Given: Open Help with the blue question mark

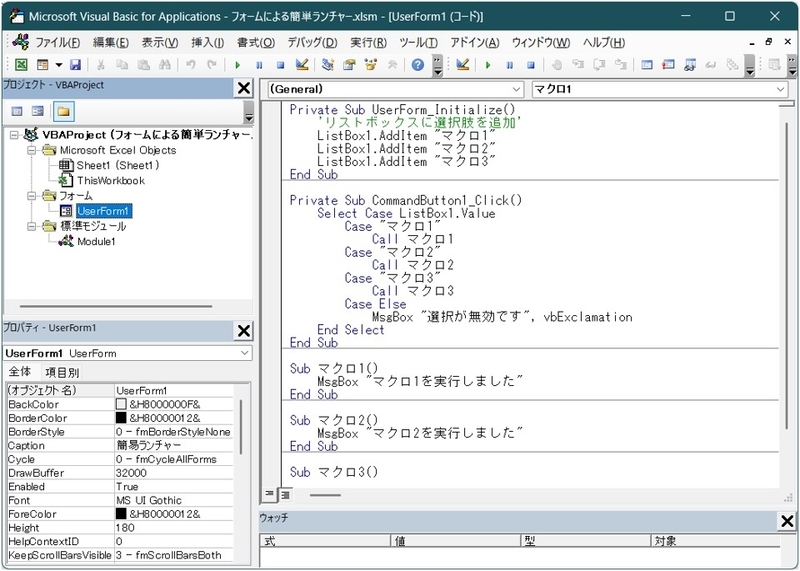Looking at the screenshot, I should tap(418, 65).
